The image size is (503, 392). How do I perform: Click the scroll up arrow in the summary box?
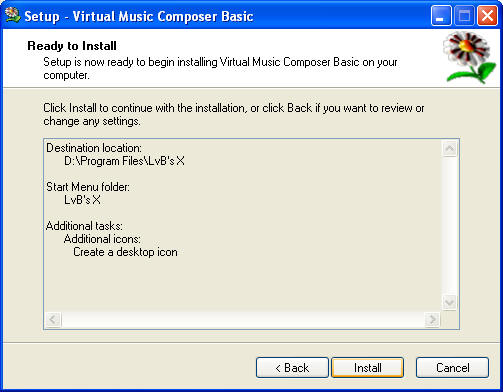(x=449, y=149)
